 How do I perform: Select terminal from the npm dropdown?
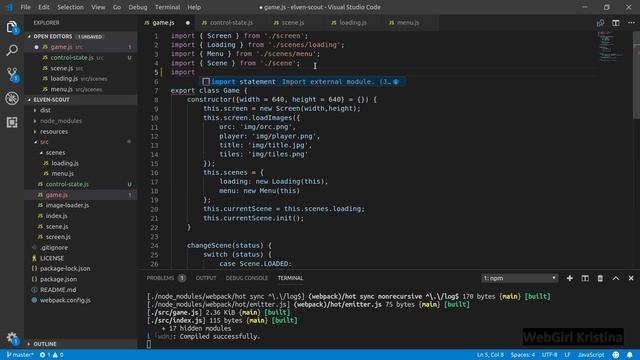click(x=519, y=278)
